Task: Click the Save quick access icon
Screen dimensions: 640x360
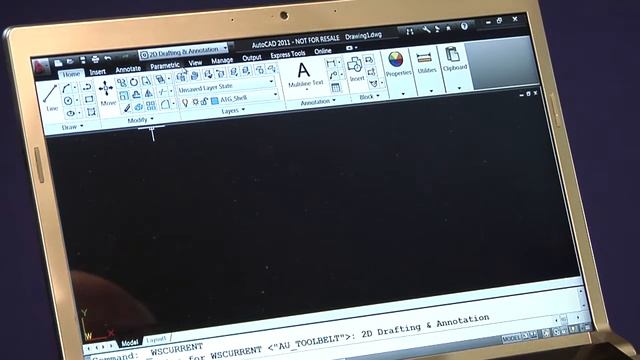Action: [83, 60]
